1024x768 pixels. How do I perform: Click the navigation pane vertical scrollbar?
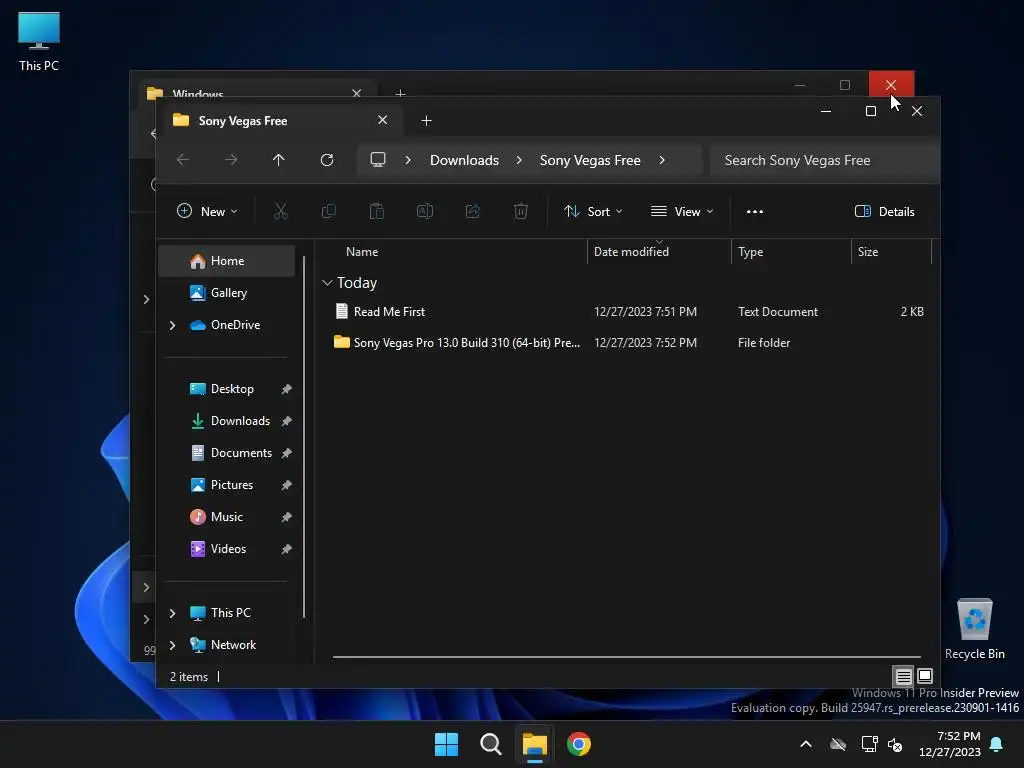pyautogui.click(x=304, y=438)
